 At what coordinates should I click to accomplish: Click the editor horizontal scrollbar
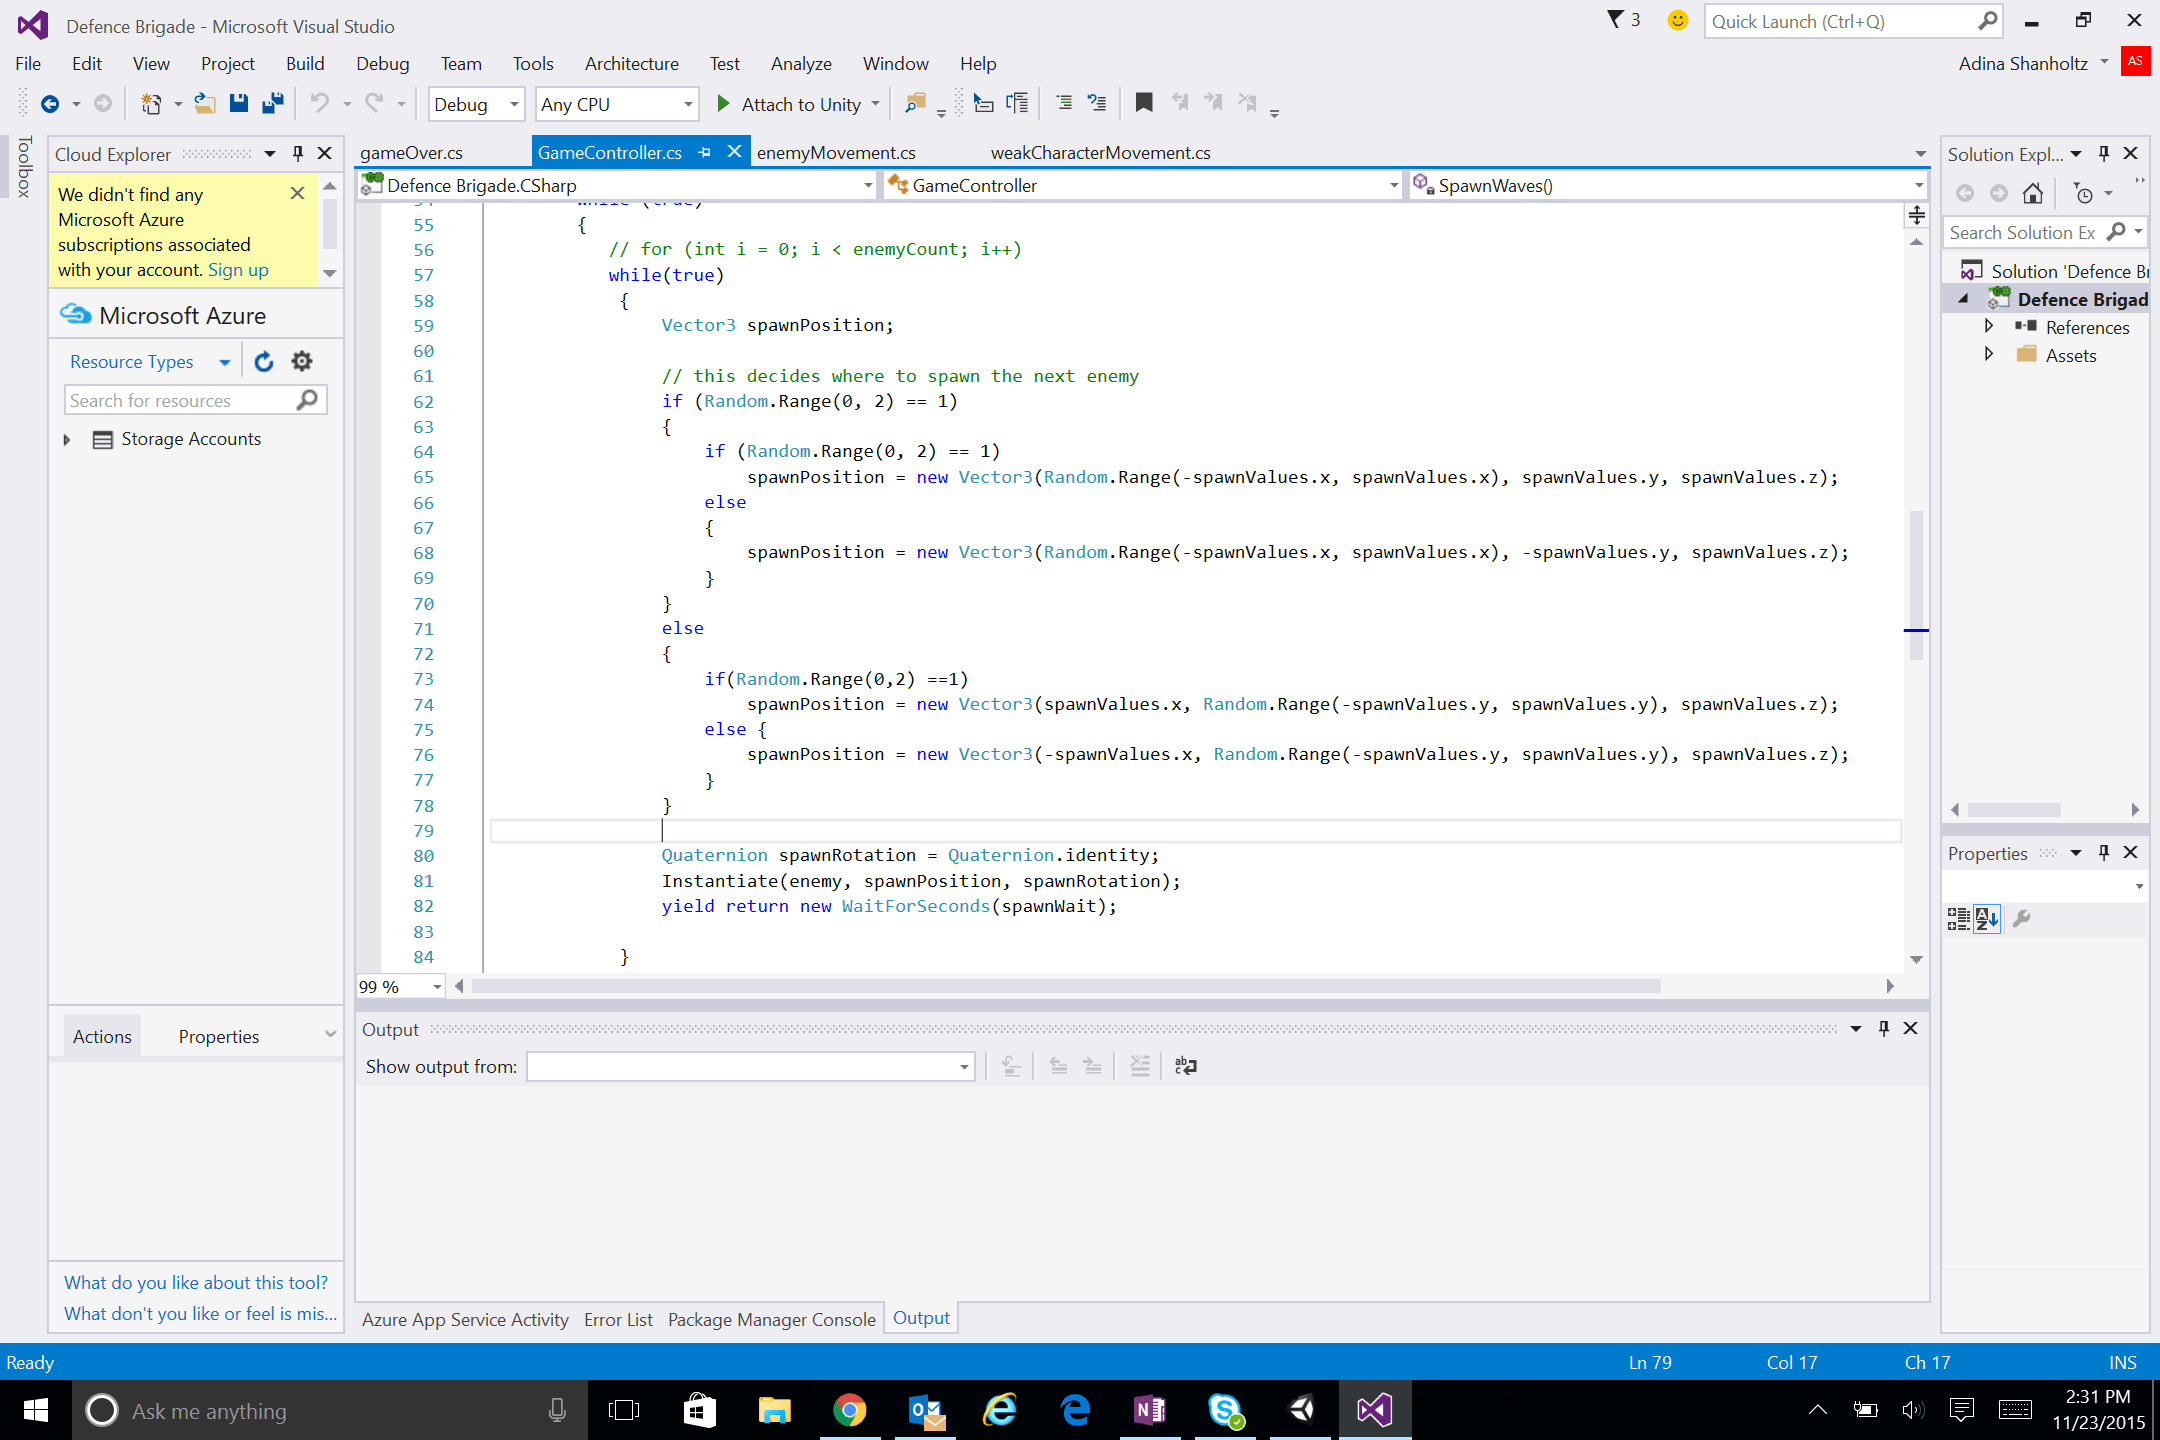pyautogui.click(x=1066, y=986)
